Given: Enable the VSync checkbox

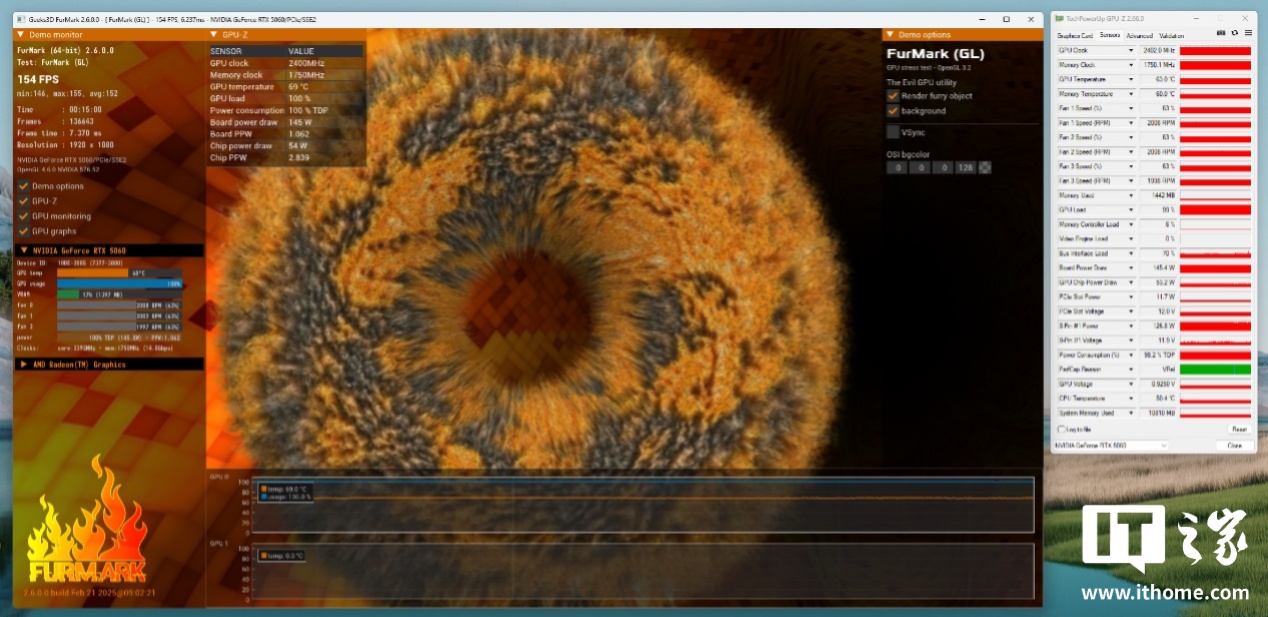Looking at the screenshot, I should 893,131.
